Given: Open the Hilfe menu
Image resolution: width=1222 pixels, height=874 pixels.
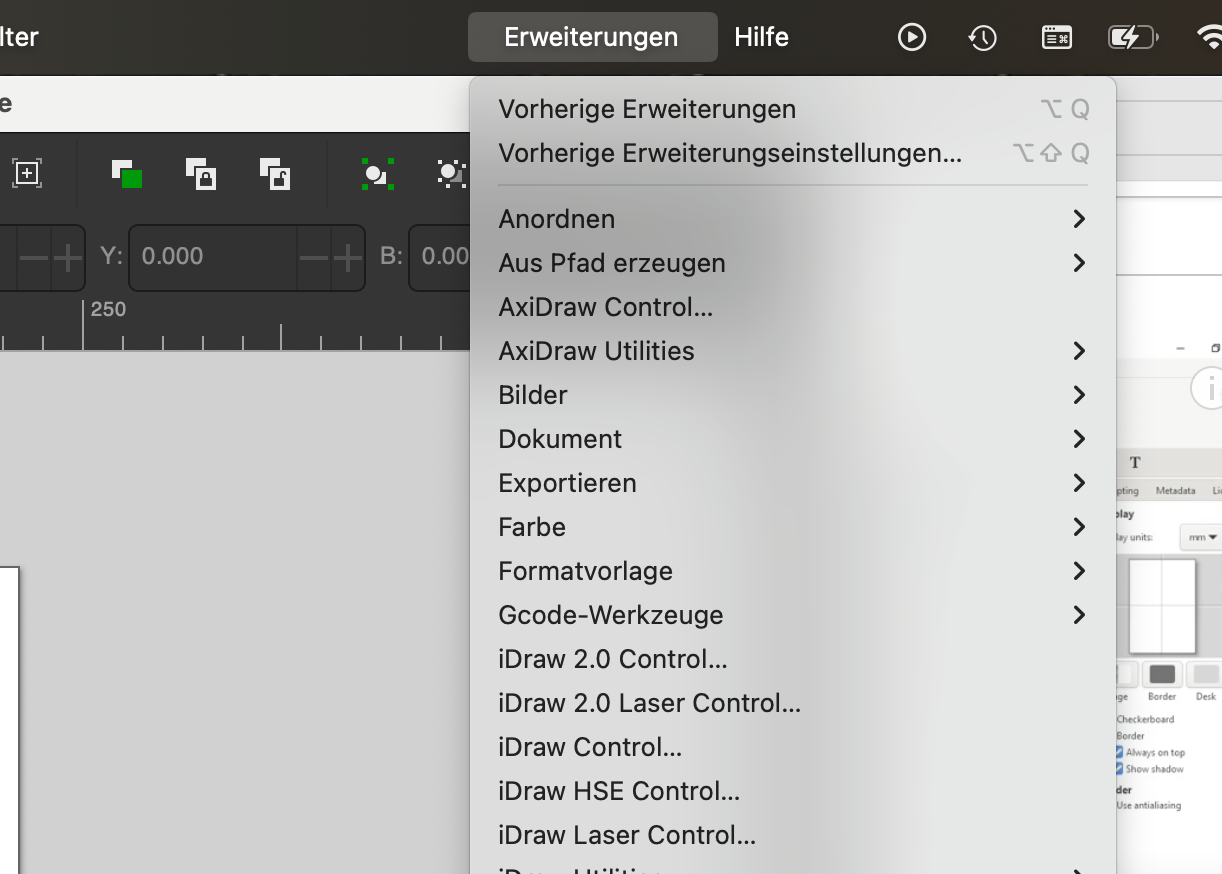Looking at the screenshot, I should coord(761,38).
